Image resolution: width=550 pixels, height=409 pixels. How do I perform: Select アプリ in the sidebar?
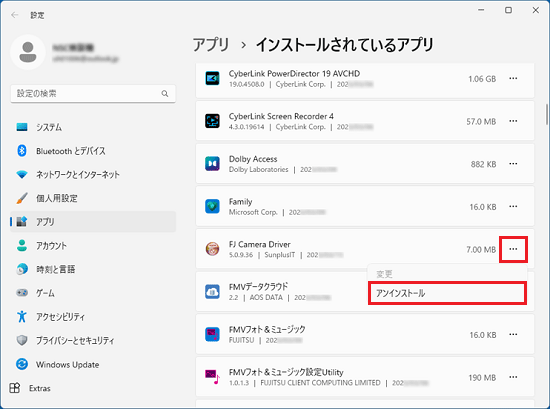click(x=93, y=222)
